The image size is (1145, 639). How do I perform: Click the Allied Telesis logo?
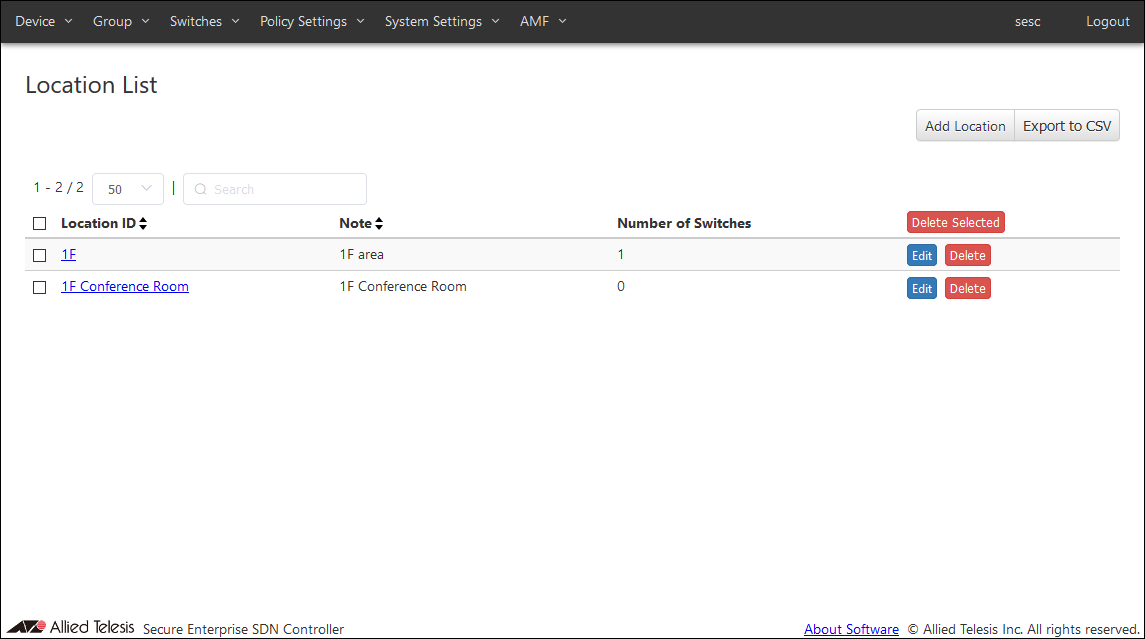tap(70, 628)
